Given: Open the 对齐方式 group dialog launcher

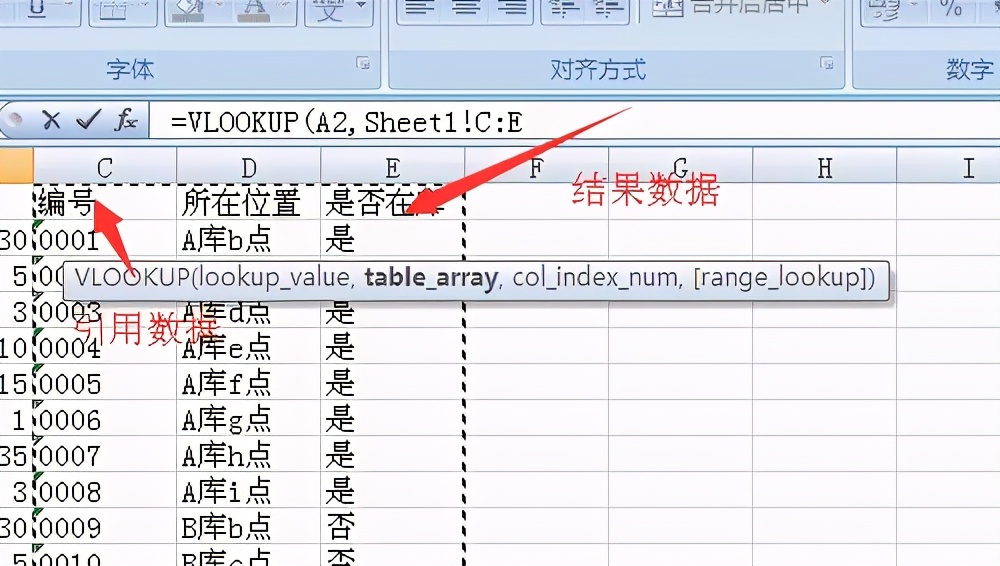Looking at the screenshot, I should pyautogui.click(x=827, y=63).
